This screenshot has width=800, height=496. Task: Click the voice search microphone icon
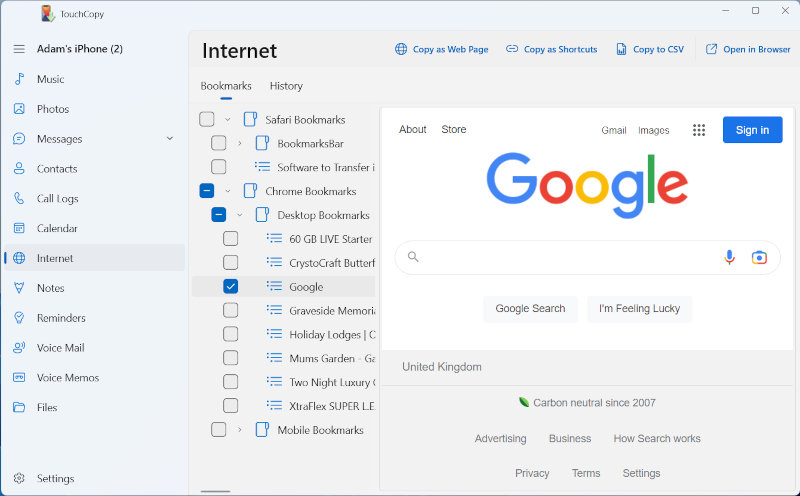coord(729,257)
